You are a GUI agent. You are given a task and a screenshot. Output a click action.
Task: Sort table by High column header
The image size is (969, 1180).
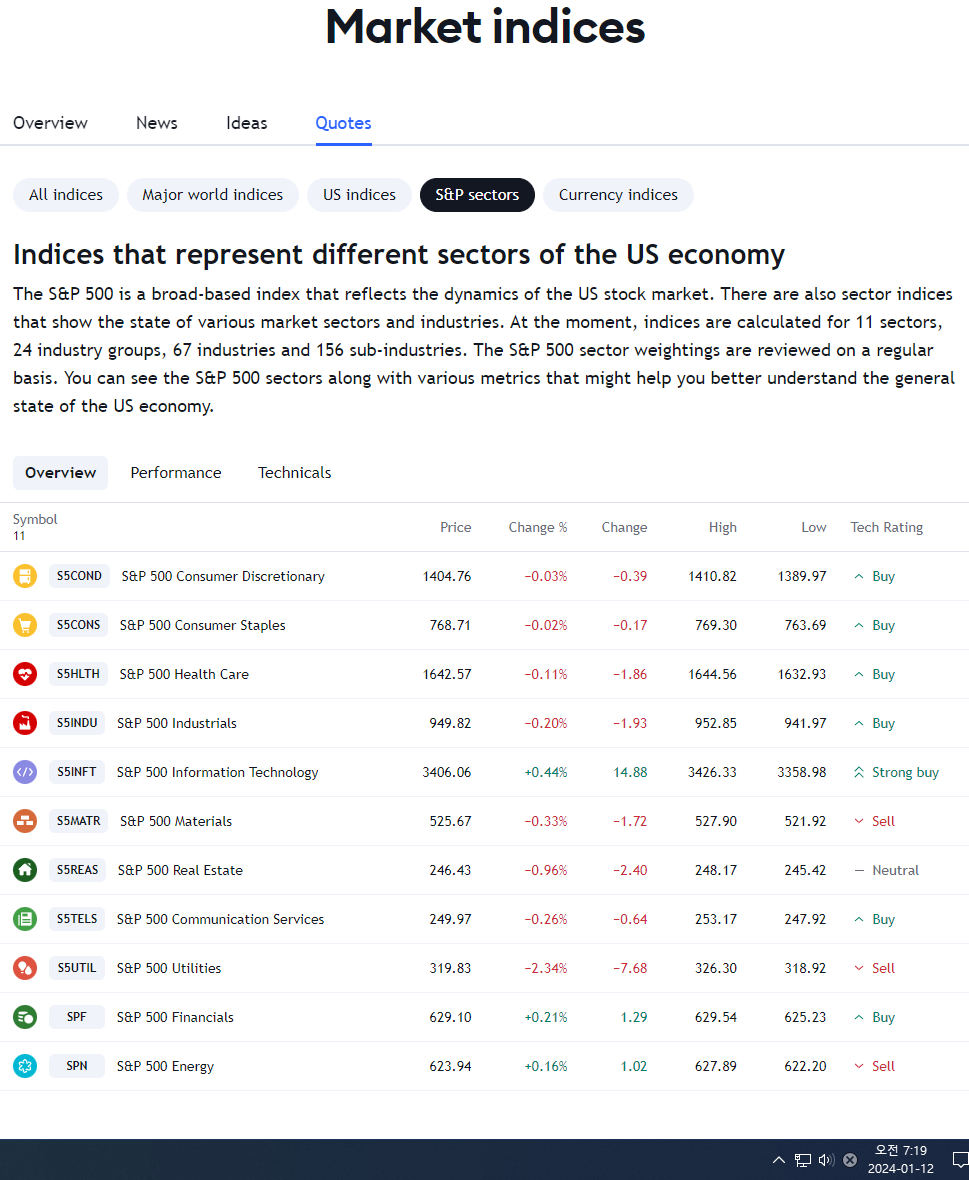coord(722,528)
